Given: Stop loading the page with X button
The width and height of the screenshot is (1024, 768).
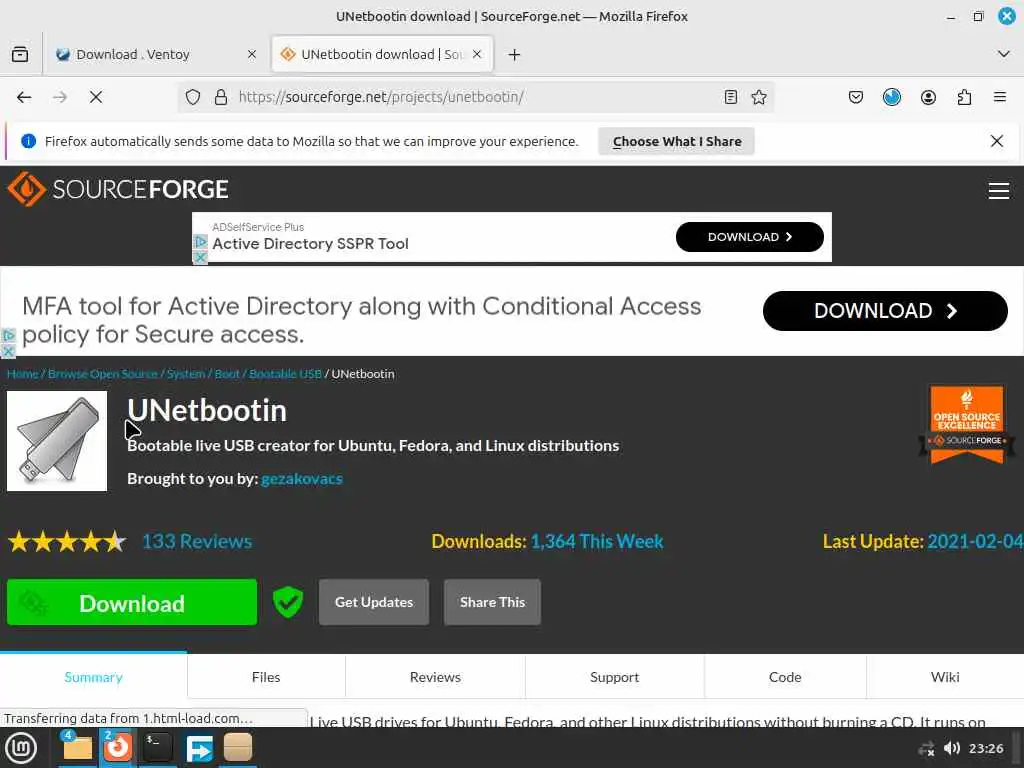Looking at the screenshot, I should [96, 97].
